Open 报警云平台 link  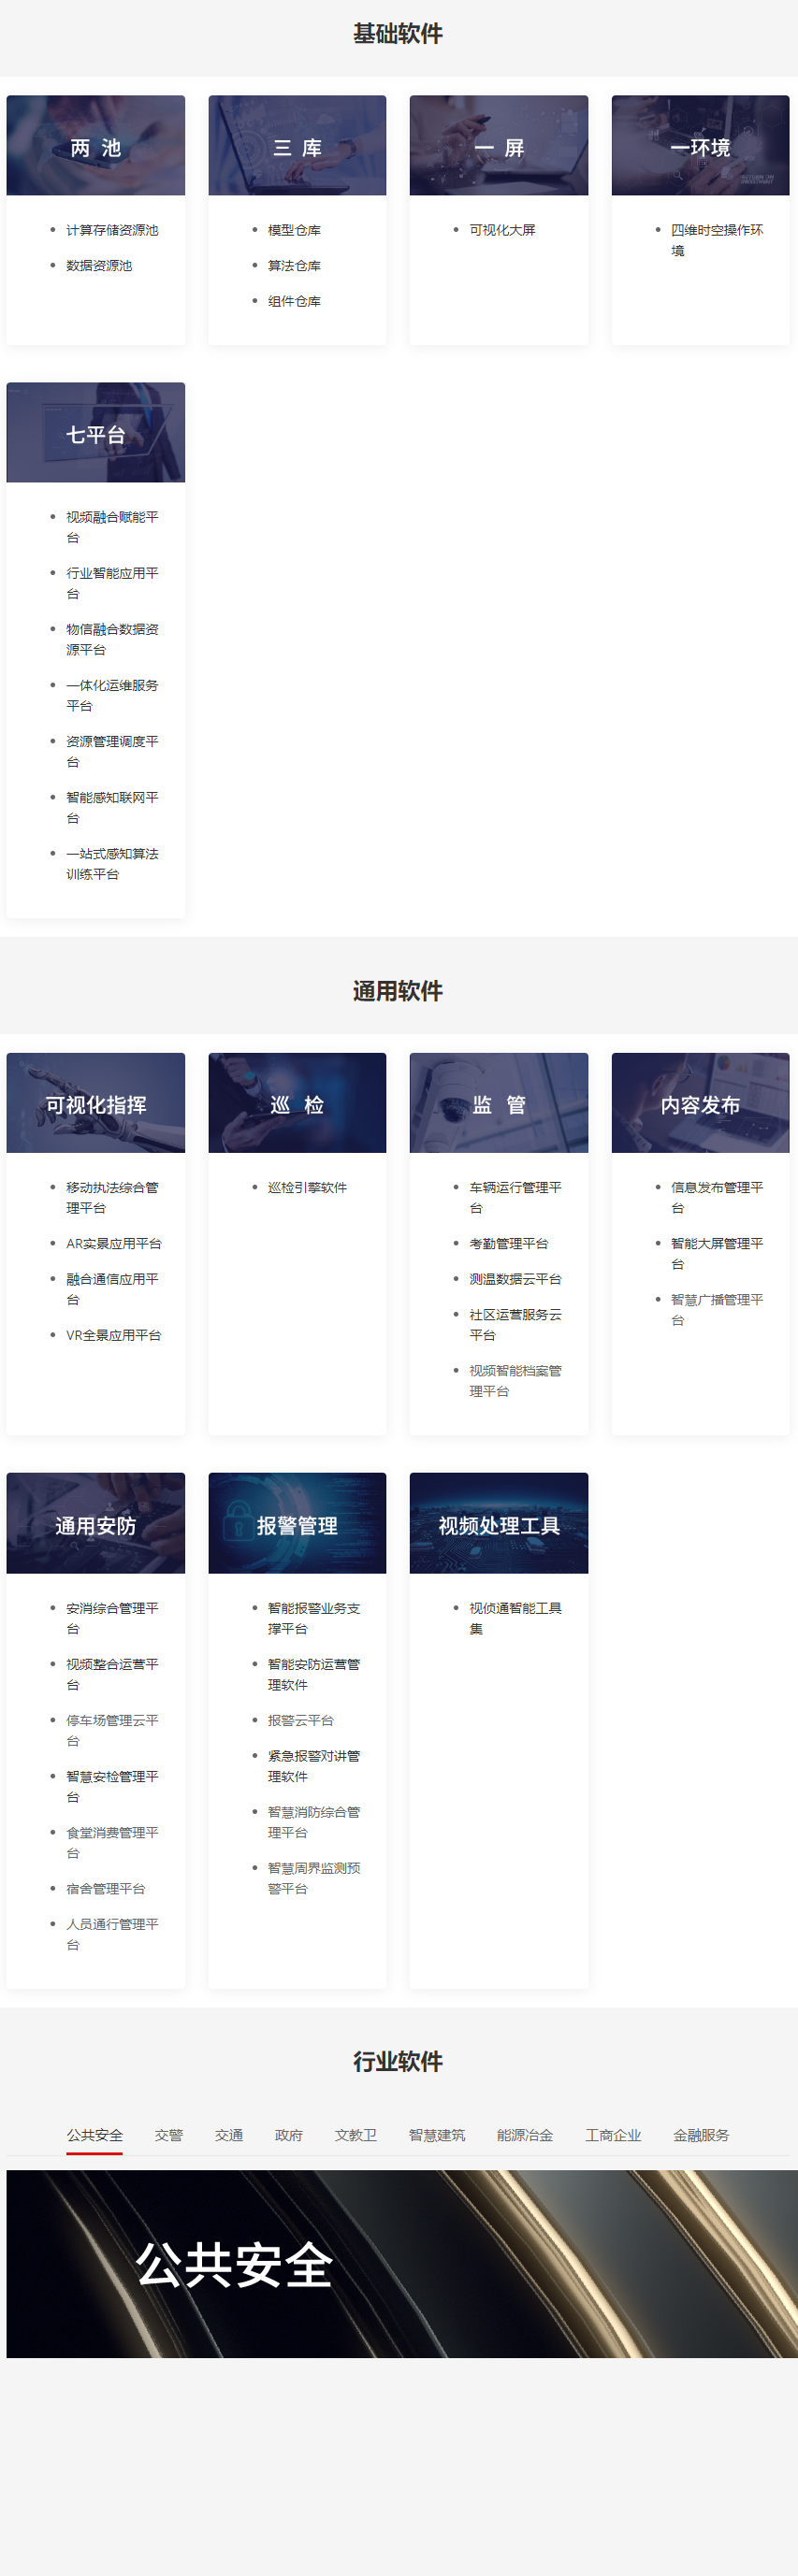(301, 1720)
